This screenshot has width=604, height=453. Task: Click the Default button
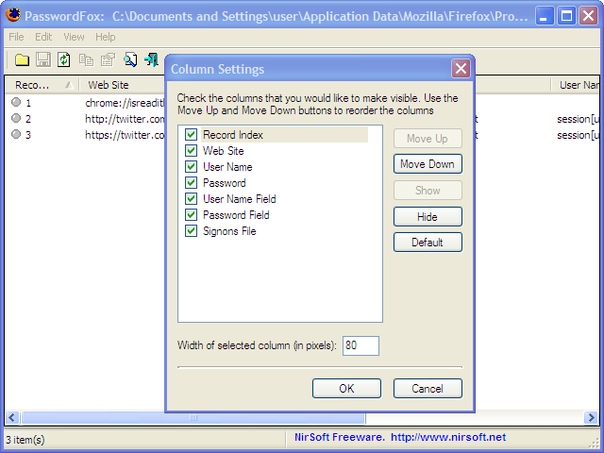[427, 242]
